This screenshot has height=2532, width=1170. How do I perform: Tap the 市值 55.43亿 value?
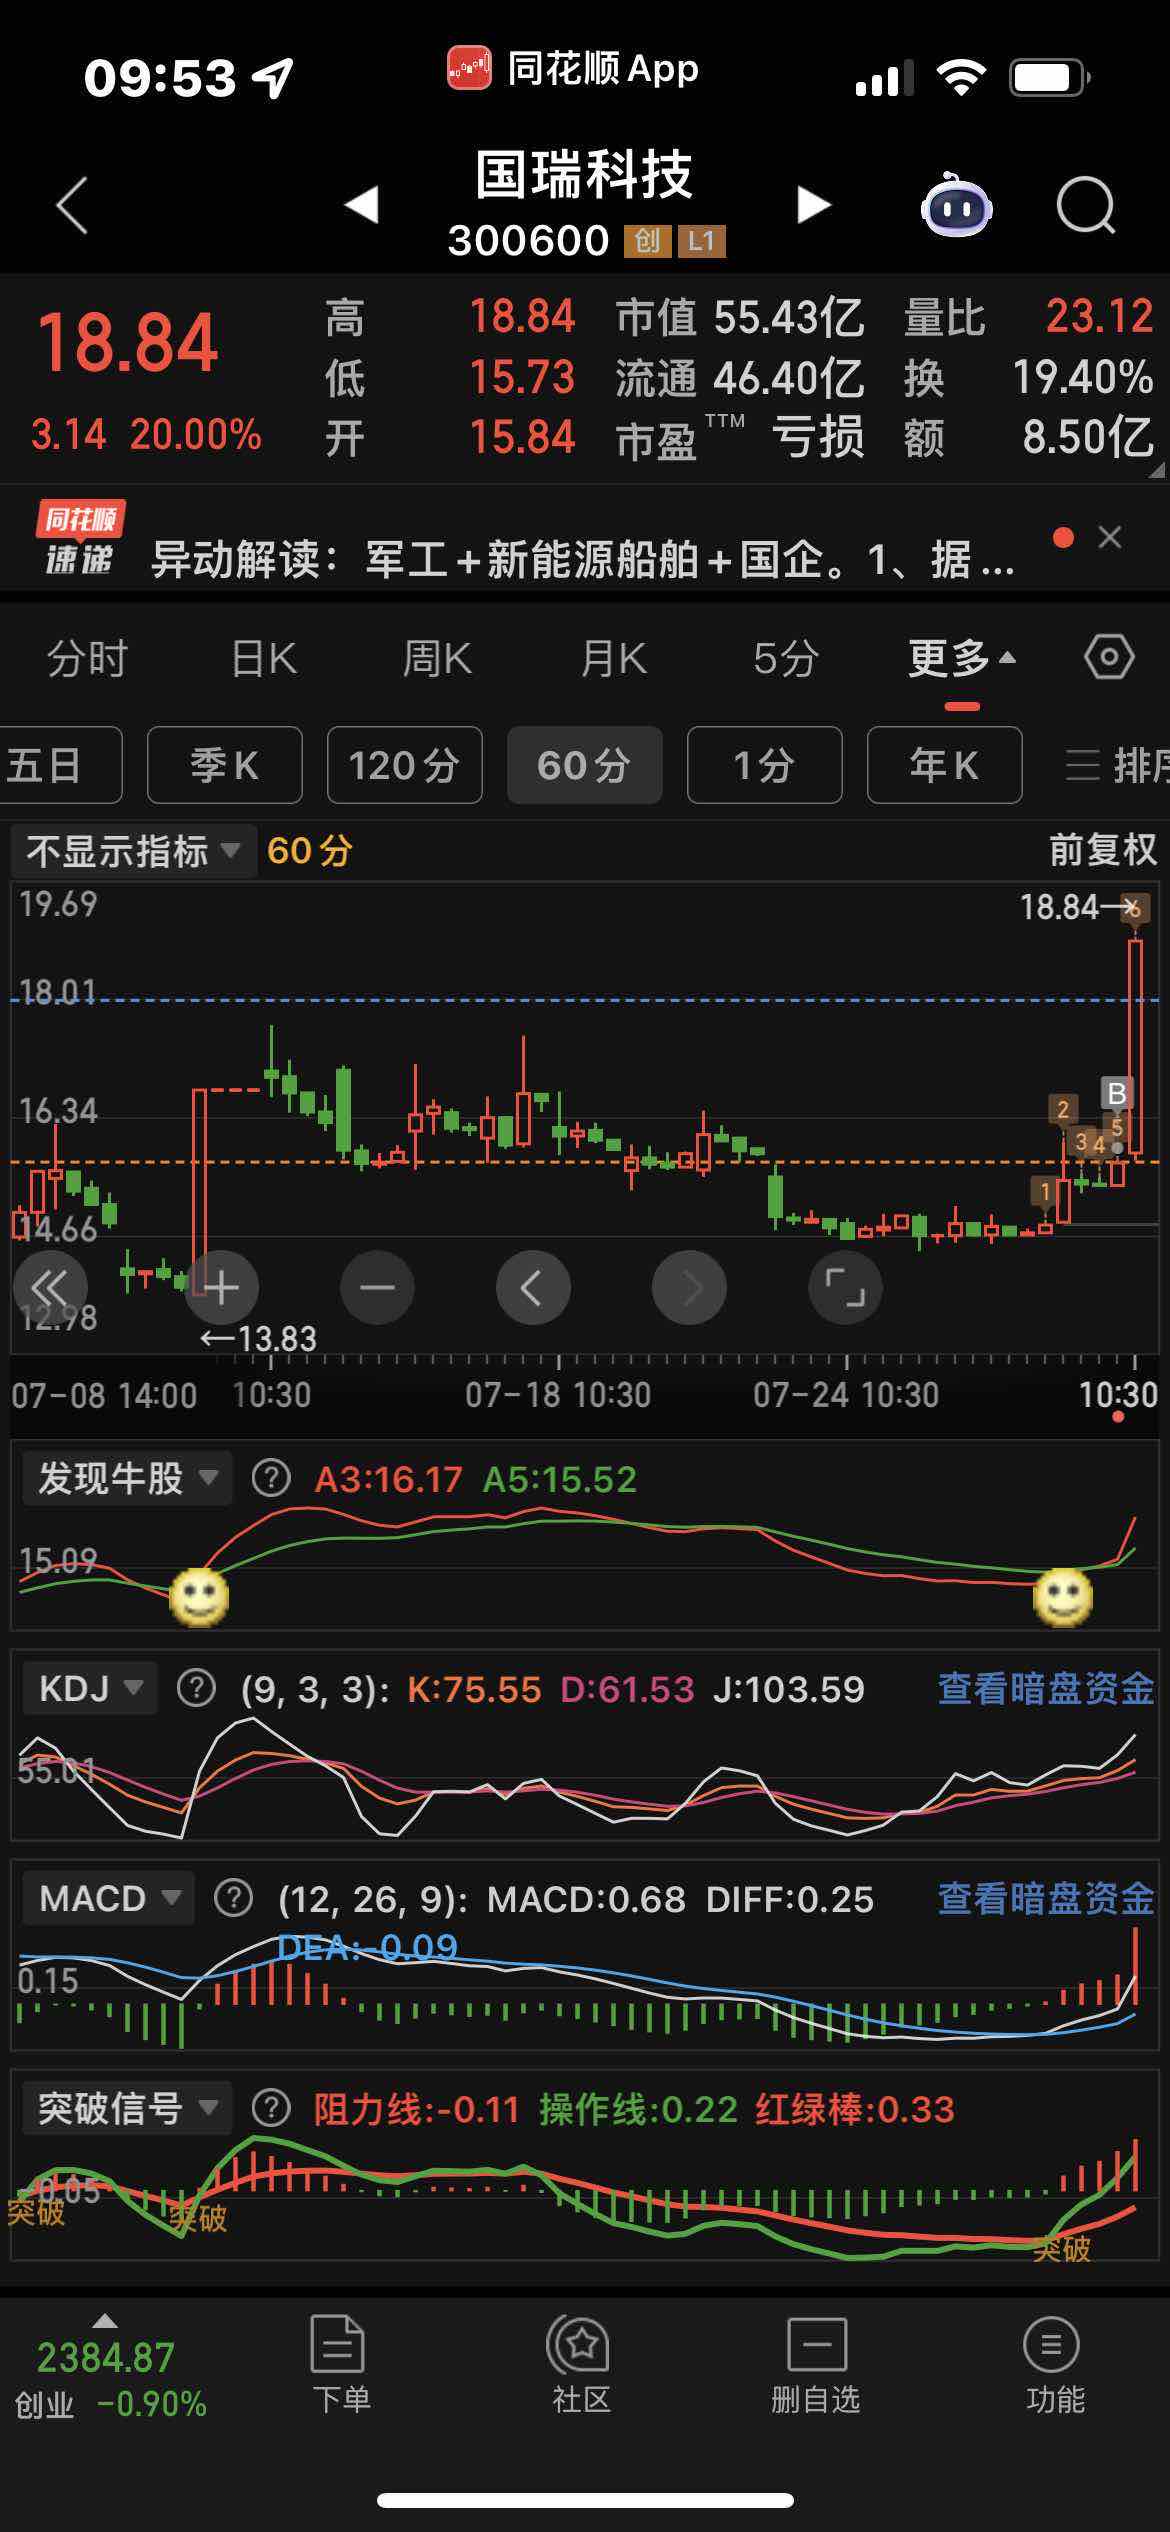(x=739, y=318)
